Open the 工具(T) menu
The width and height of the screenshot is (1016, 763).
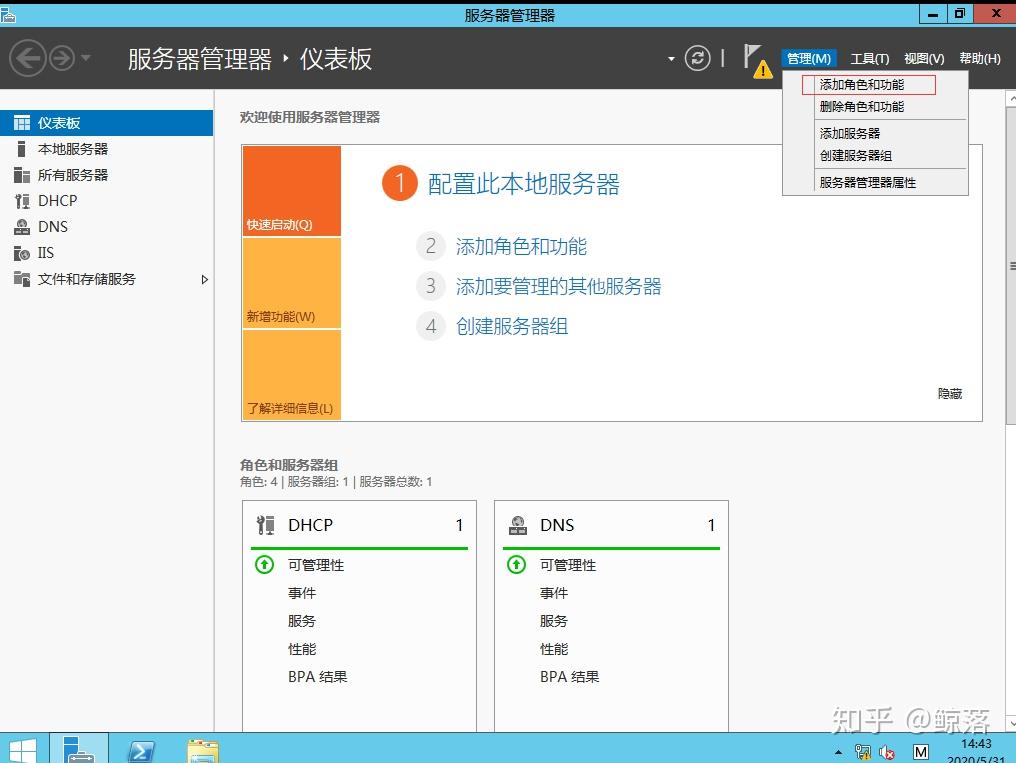point(868,58)
